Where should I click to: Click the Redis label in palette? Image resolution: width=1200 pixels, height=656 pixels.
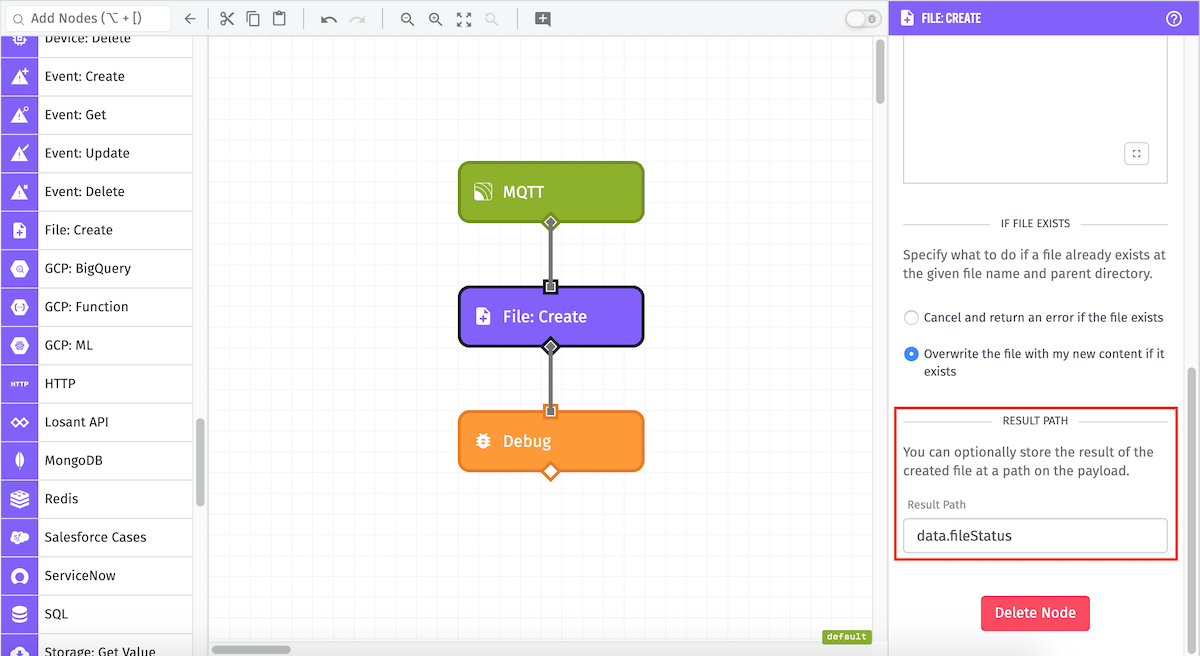click(x=61, y=499)
